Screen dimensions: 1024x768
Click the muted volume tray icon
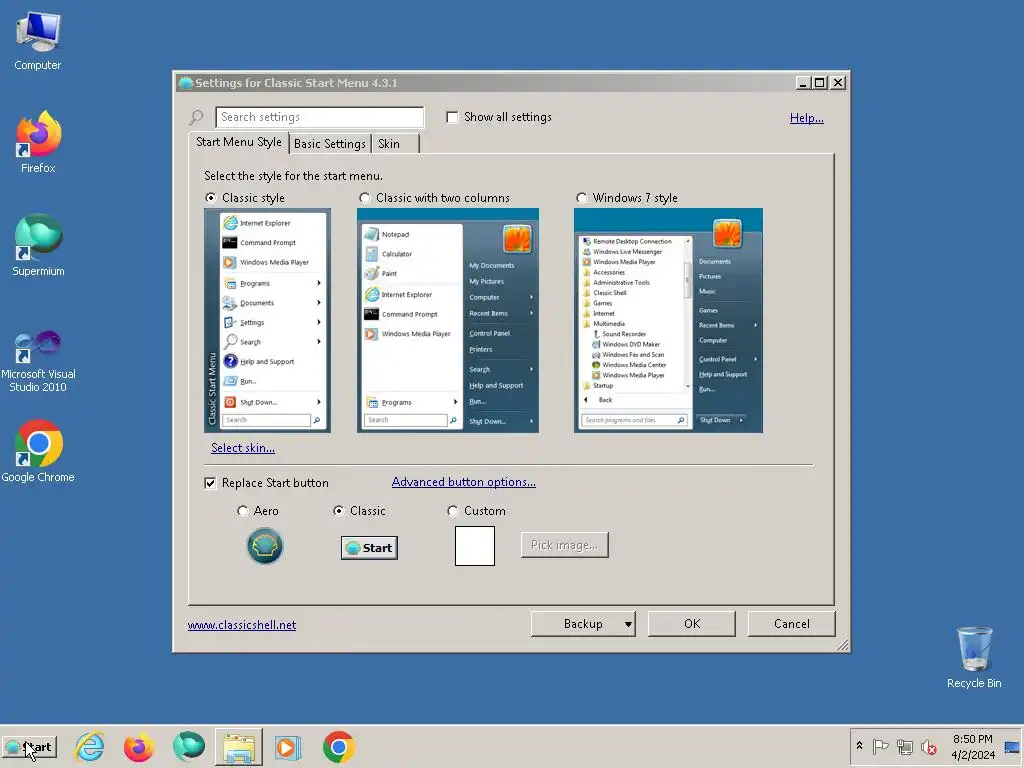click(x=928, y=746)
